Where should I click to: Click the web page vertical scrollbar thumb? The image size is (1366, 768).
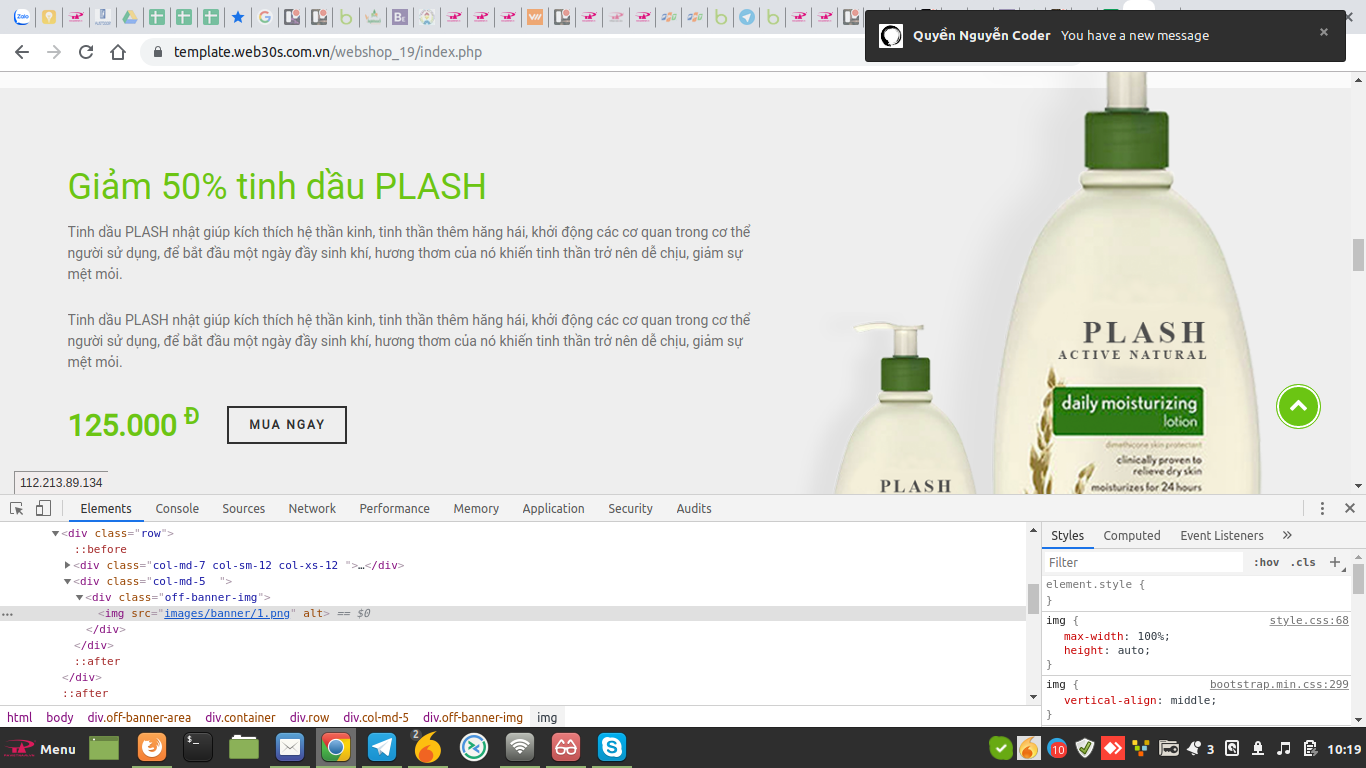[1358, 255]
